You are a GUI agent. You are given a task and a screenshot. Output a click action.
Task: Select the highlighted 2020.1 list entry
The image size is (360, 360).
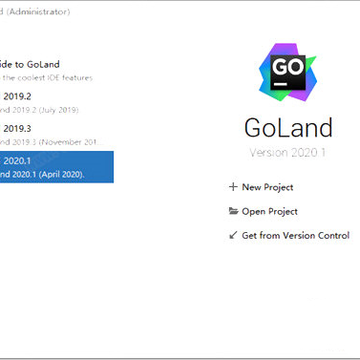tap(57, 167)
